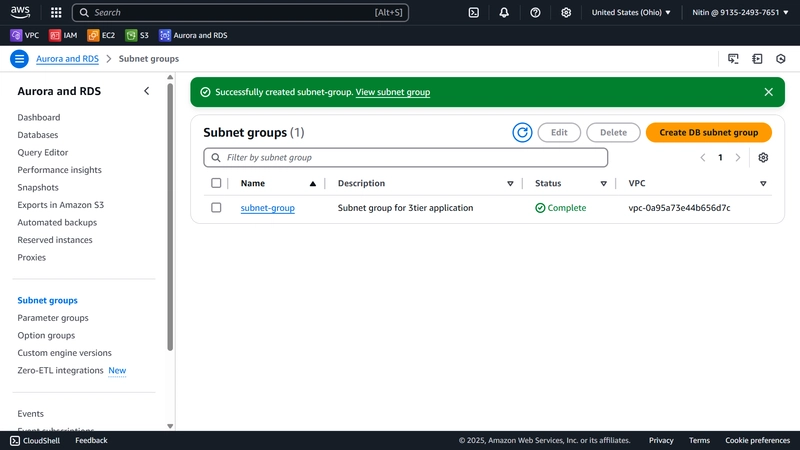
Task: Toggle the blue hamburger navigation menu
Action: (x=19, y=59)
